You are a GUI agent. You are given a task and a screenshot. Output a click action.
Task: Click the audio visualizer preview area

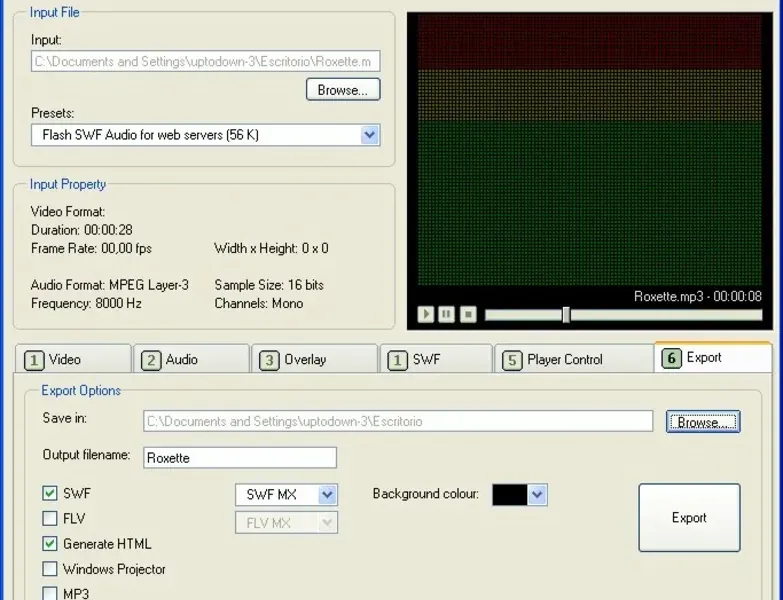point(590,149)
